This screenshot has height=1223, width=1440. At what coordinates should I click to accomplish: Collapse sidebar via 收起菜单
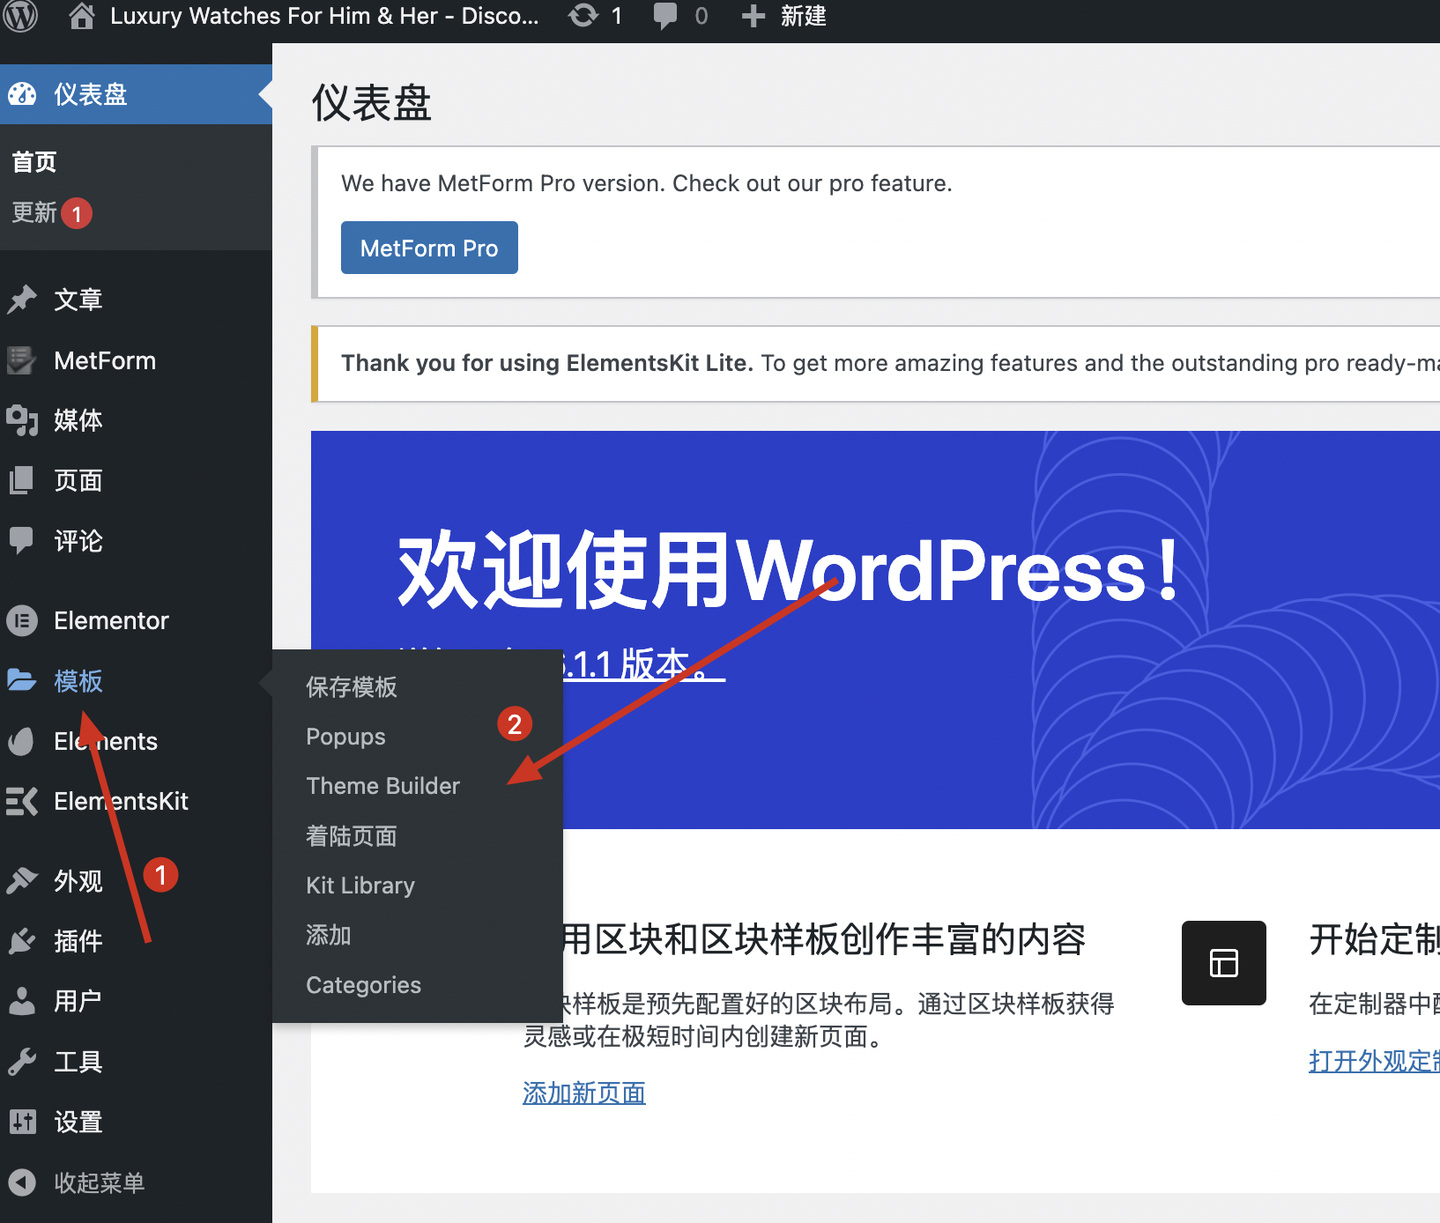pos(136,1183)
